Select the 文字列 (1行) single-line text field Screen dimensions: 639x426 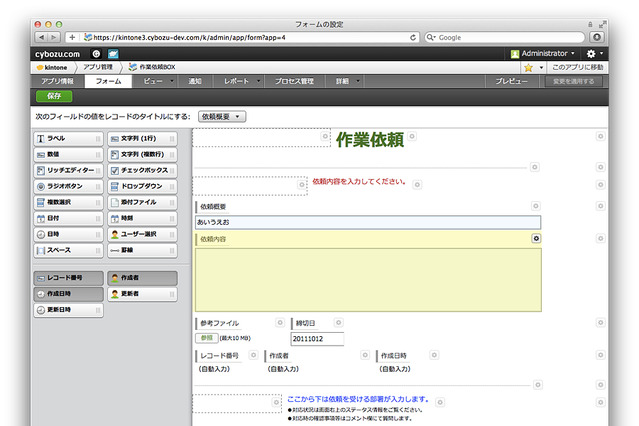coord(142,139)
